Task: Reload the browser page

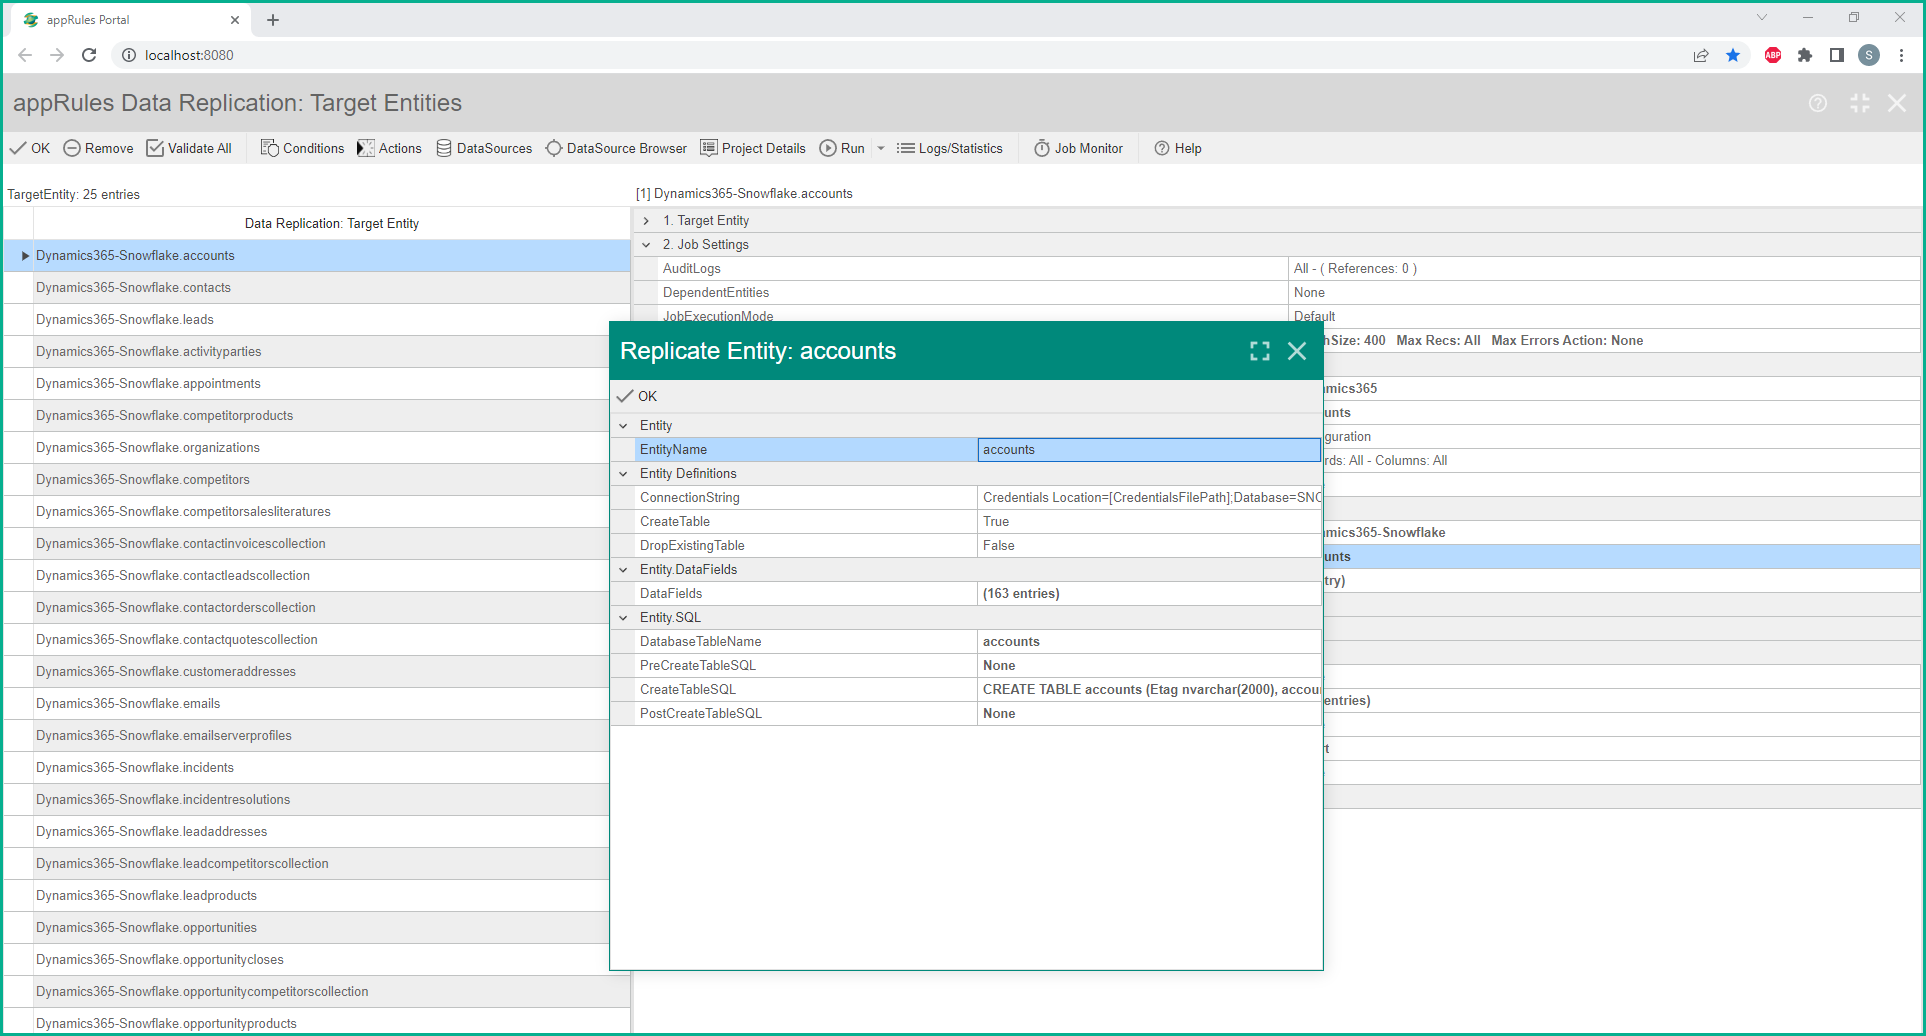Action: (x=89, y=55)
